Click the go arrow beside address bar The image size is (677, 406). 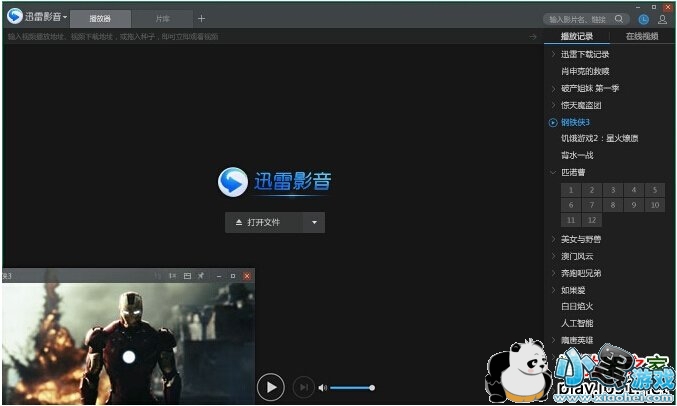click(x=533, y=37)
